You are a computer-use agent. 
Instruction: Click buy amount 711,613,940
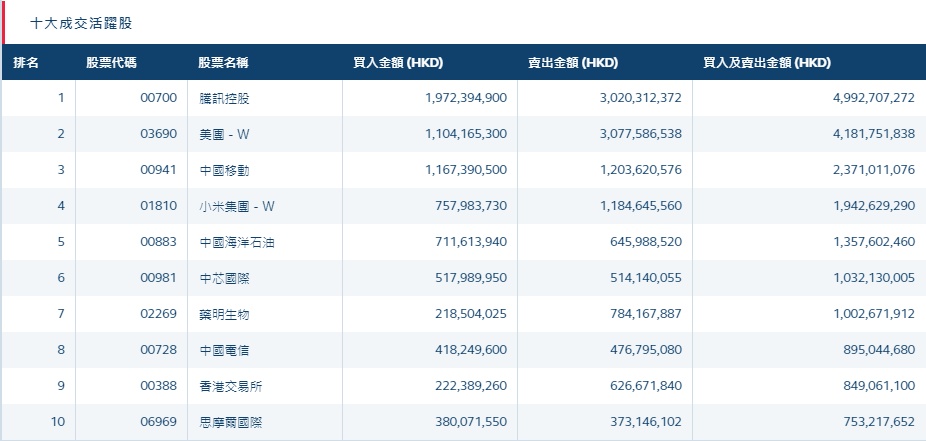click(x=471, y=242)
